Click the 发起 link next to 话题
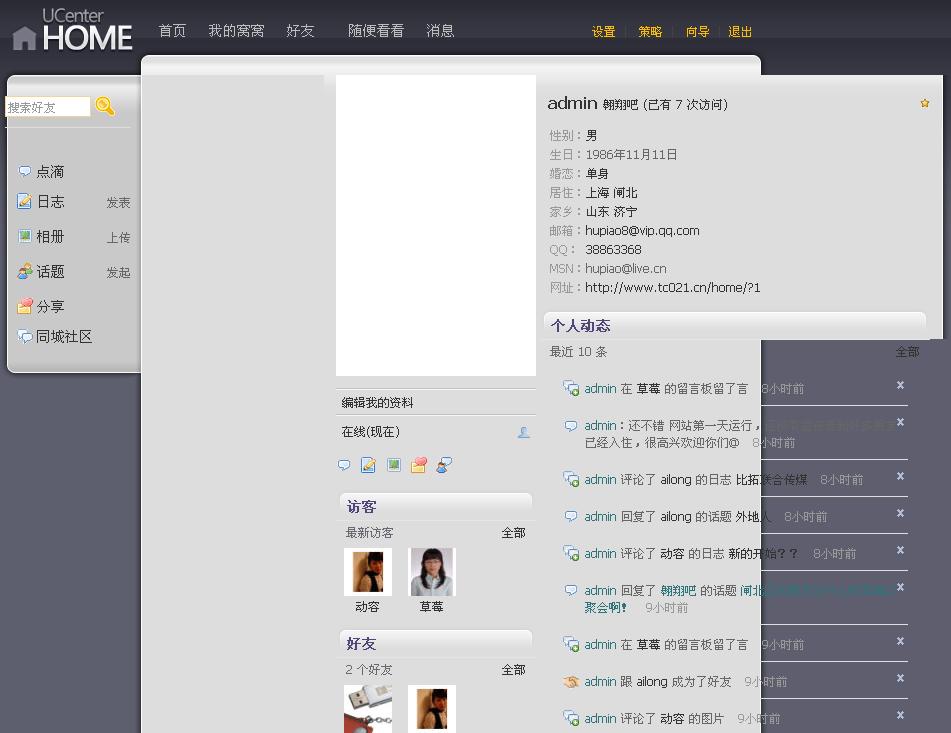Viewport: 951px width, 733px height. [x=118, y=273]
